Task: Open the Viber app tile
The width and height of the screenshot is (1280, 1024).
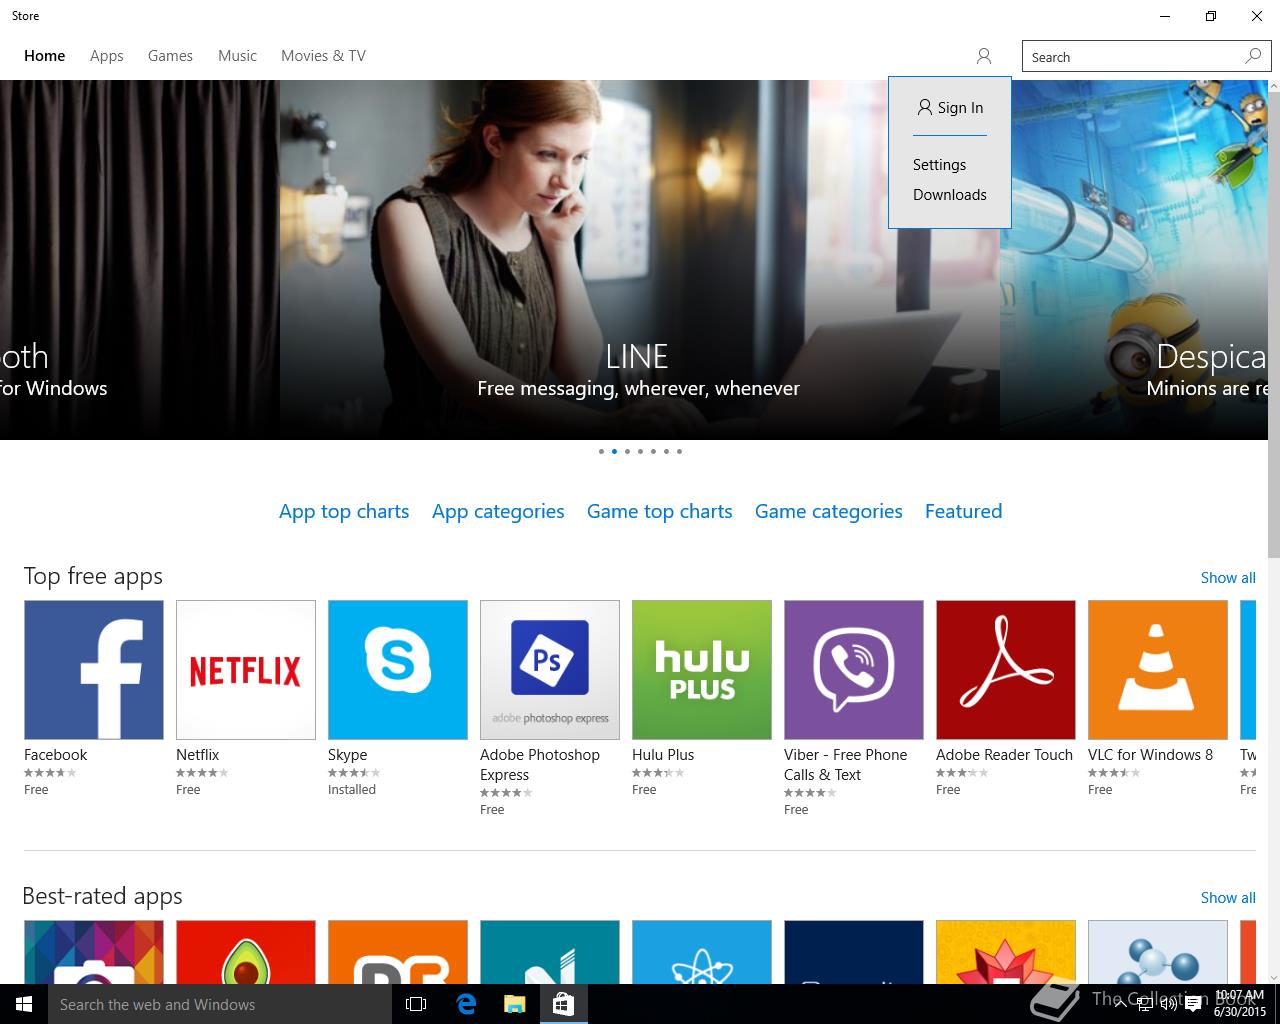Action: pos(854,670)
